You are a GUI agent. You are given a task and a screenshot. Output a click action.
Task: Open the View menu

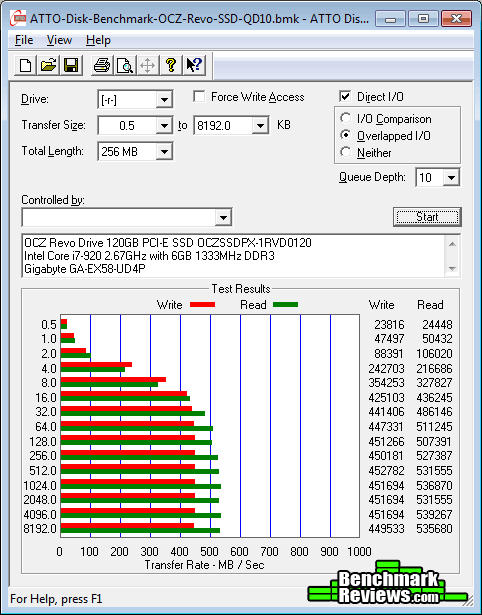[x=59, y=40]
